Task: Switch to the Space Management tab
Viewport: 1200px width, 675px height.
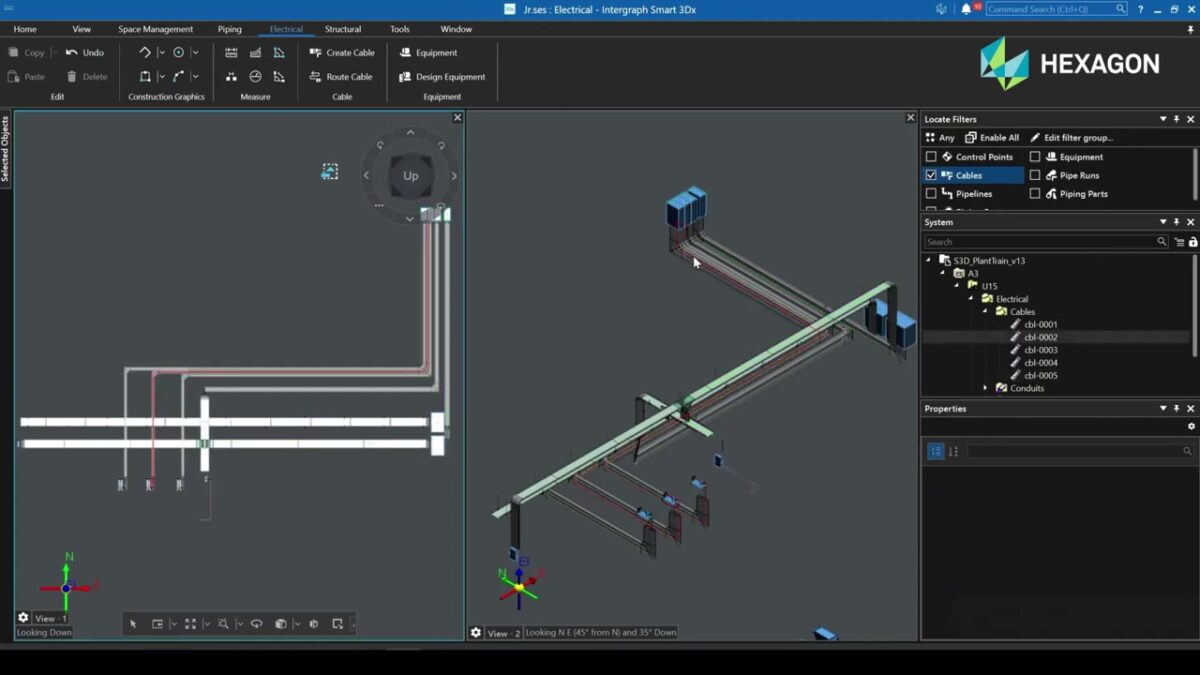Action: click(x=156, y=29)
